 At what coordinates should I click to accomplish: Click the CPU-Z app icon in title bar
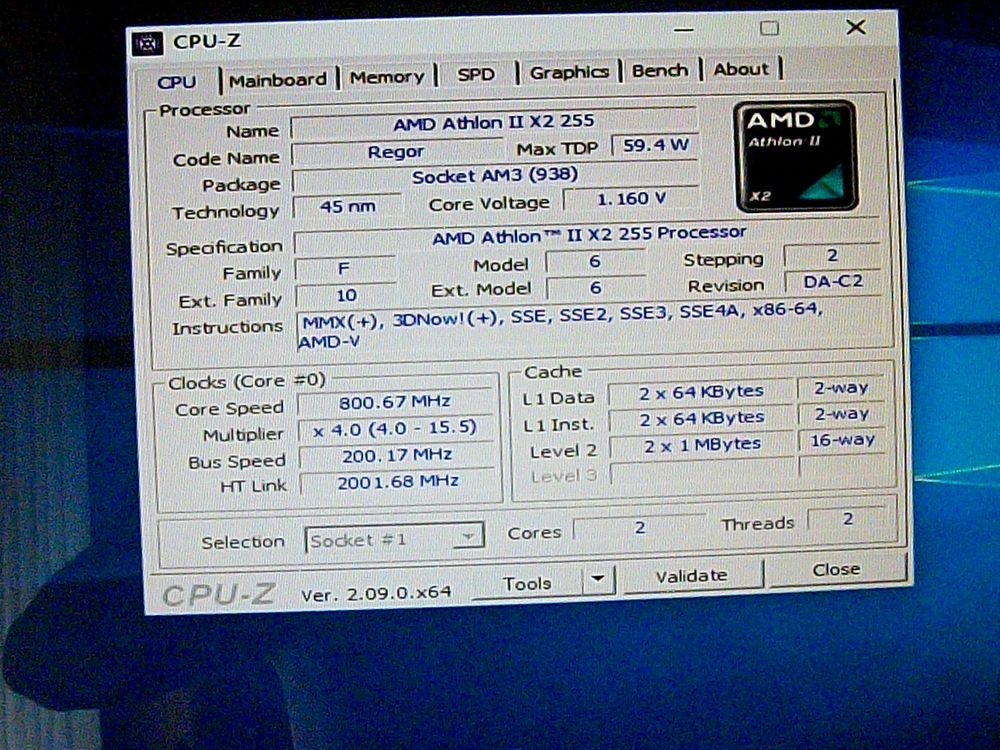pyautogui.click(x=147, y=44)
